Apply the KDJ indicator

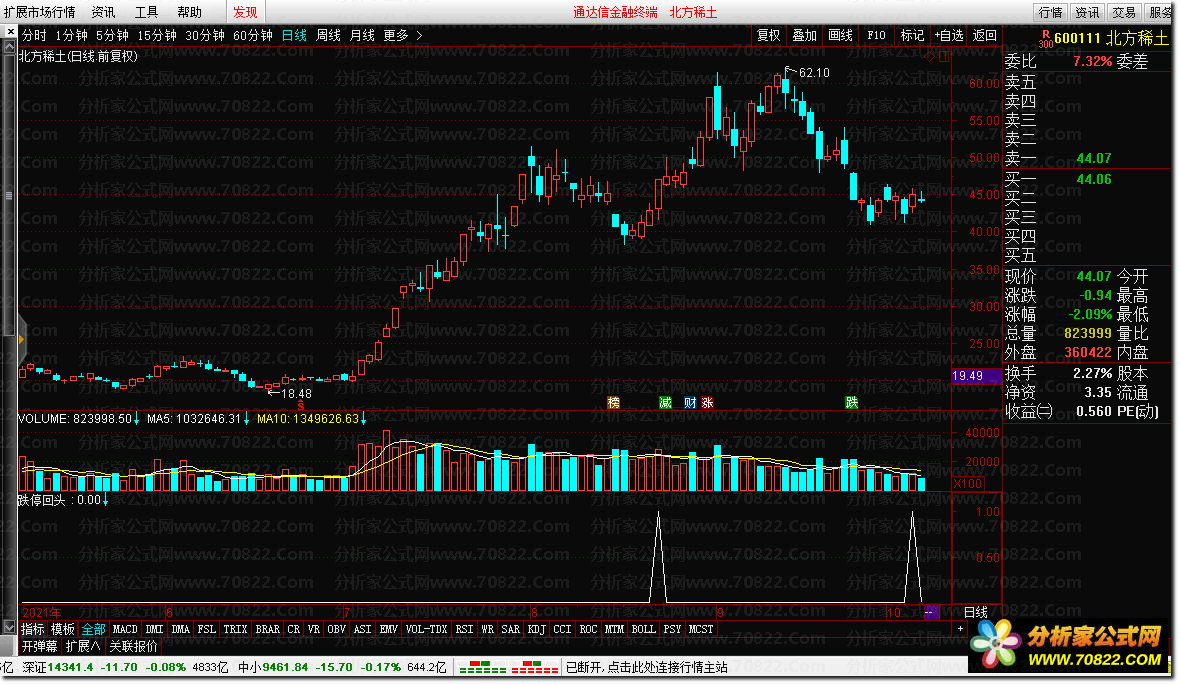pyautogui.click(x=536, y=629)
